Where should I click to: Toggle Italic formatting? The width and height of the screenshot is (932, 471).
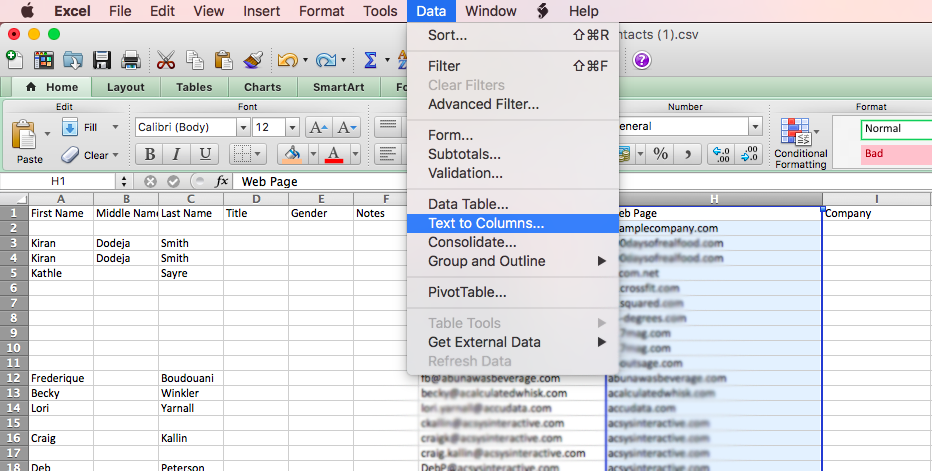(x=177, y=154)
